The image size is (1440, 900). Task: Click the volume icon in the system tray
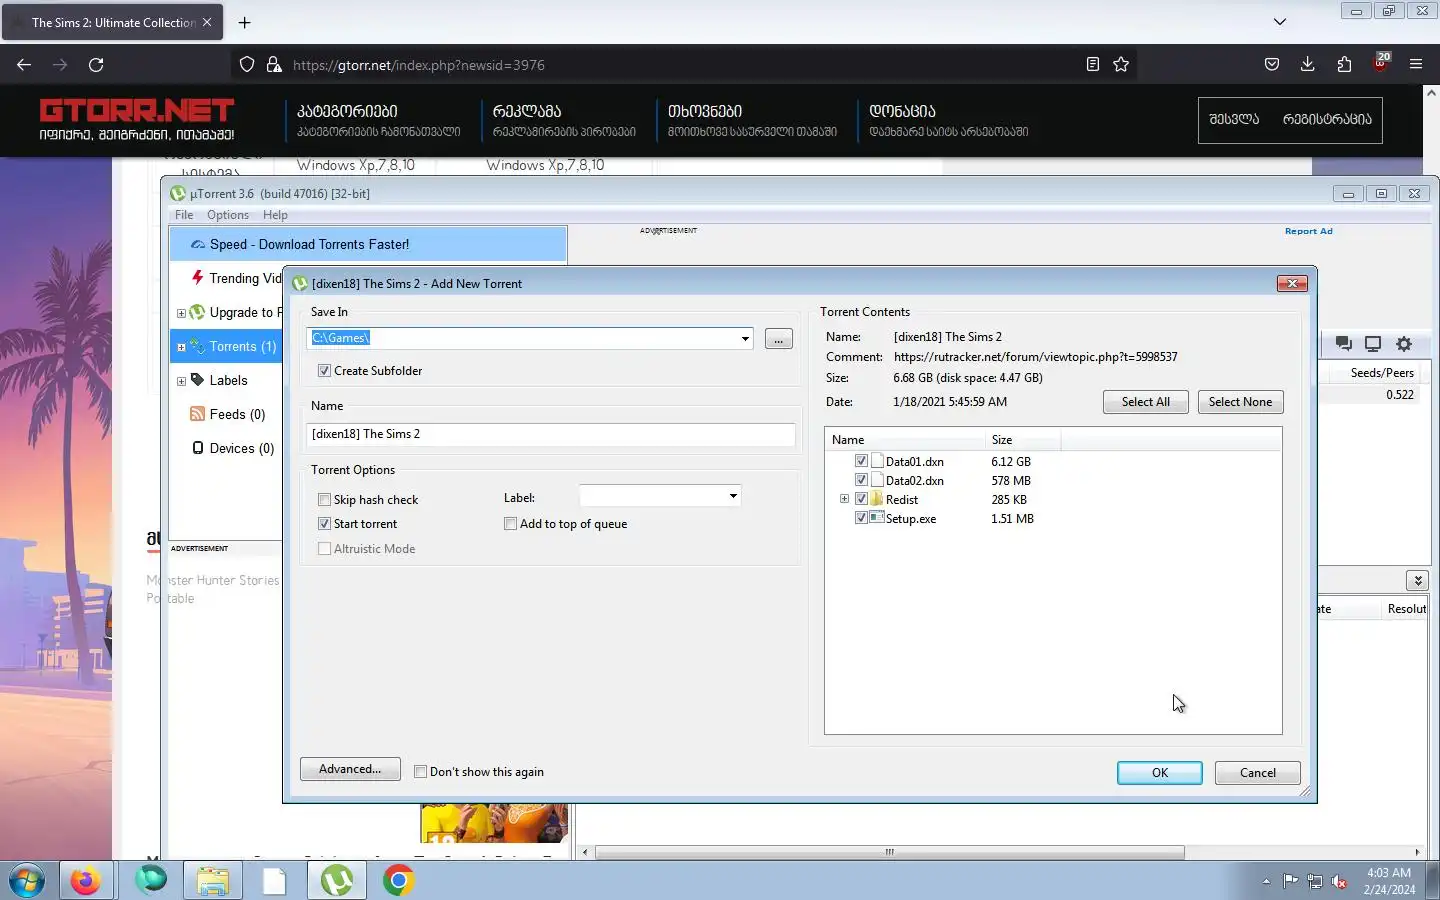(x=1339, y=881)
